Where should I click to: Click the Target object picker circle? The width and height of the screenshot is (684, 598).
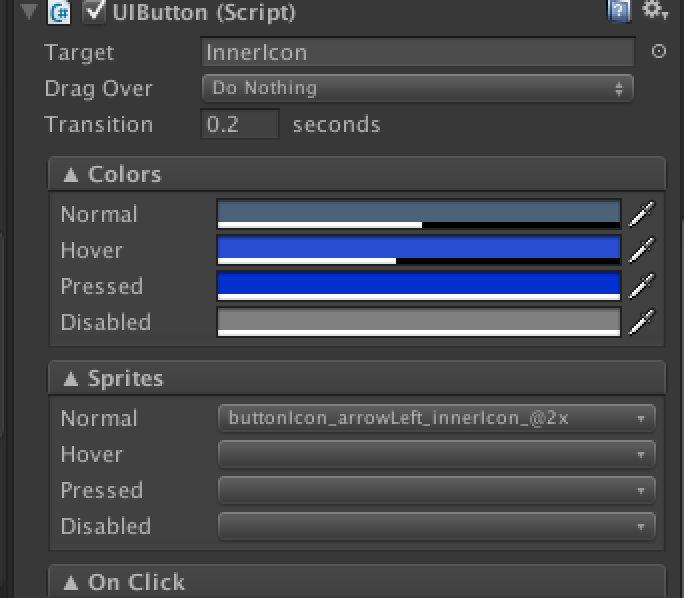coord(659,52)
